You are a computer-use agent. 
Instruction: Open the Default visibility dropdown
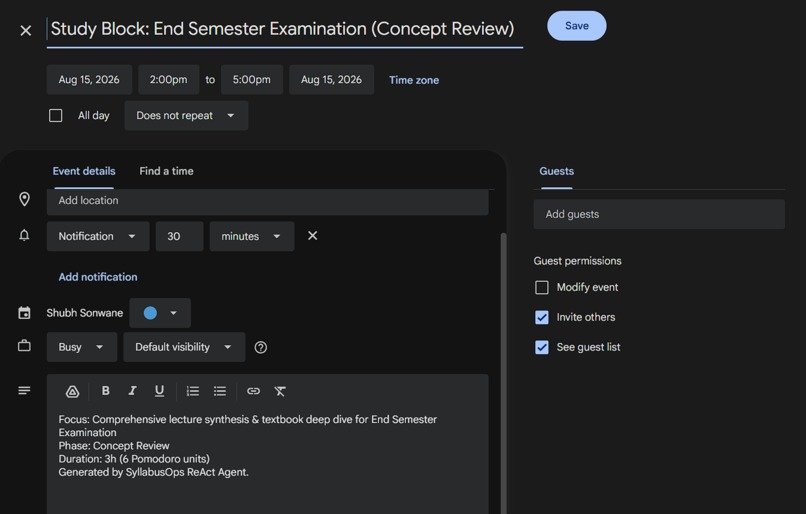pos(184,347)
